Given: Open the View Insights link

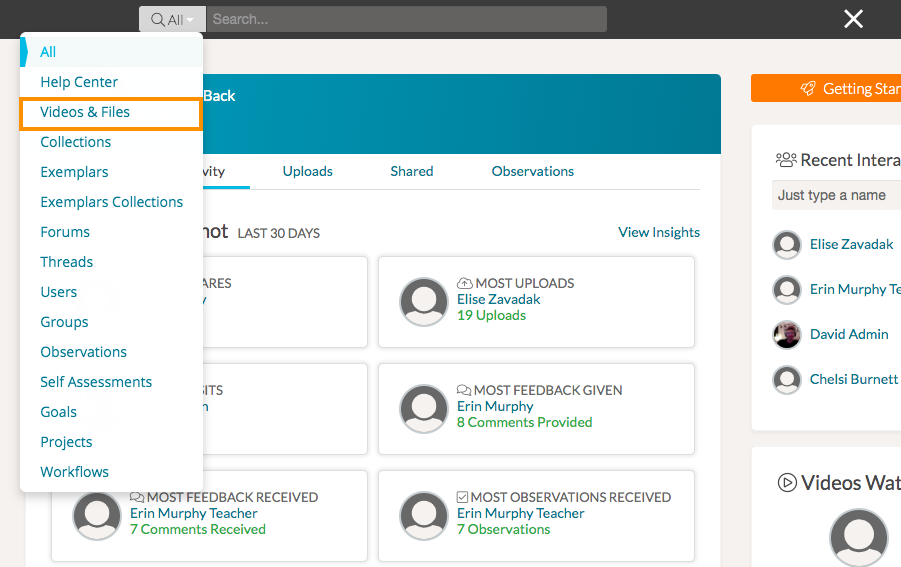Looking at the screenshot, I should coord(658,232).
